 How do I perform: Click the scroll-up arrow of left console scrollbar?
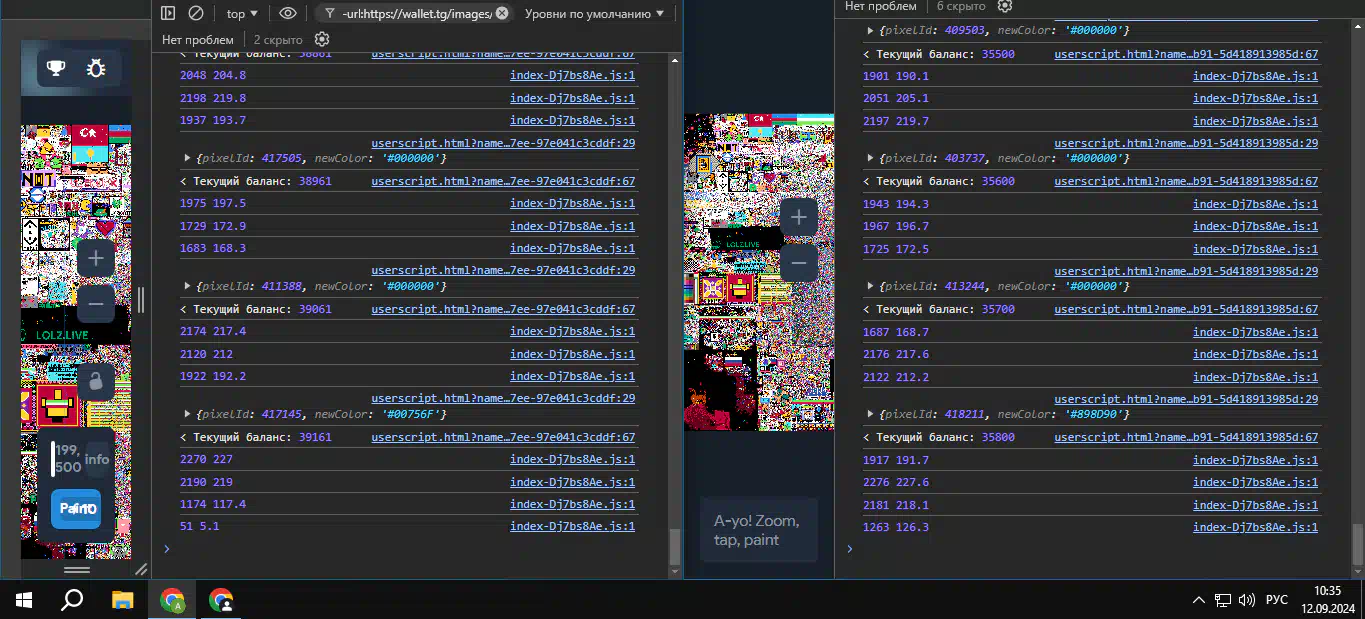tap(675, 60)
